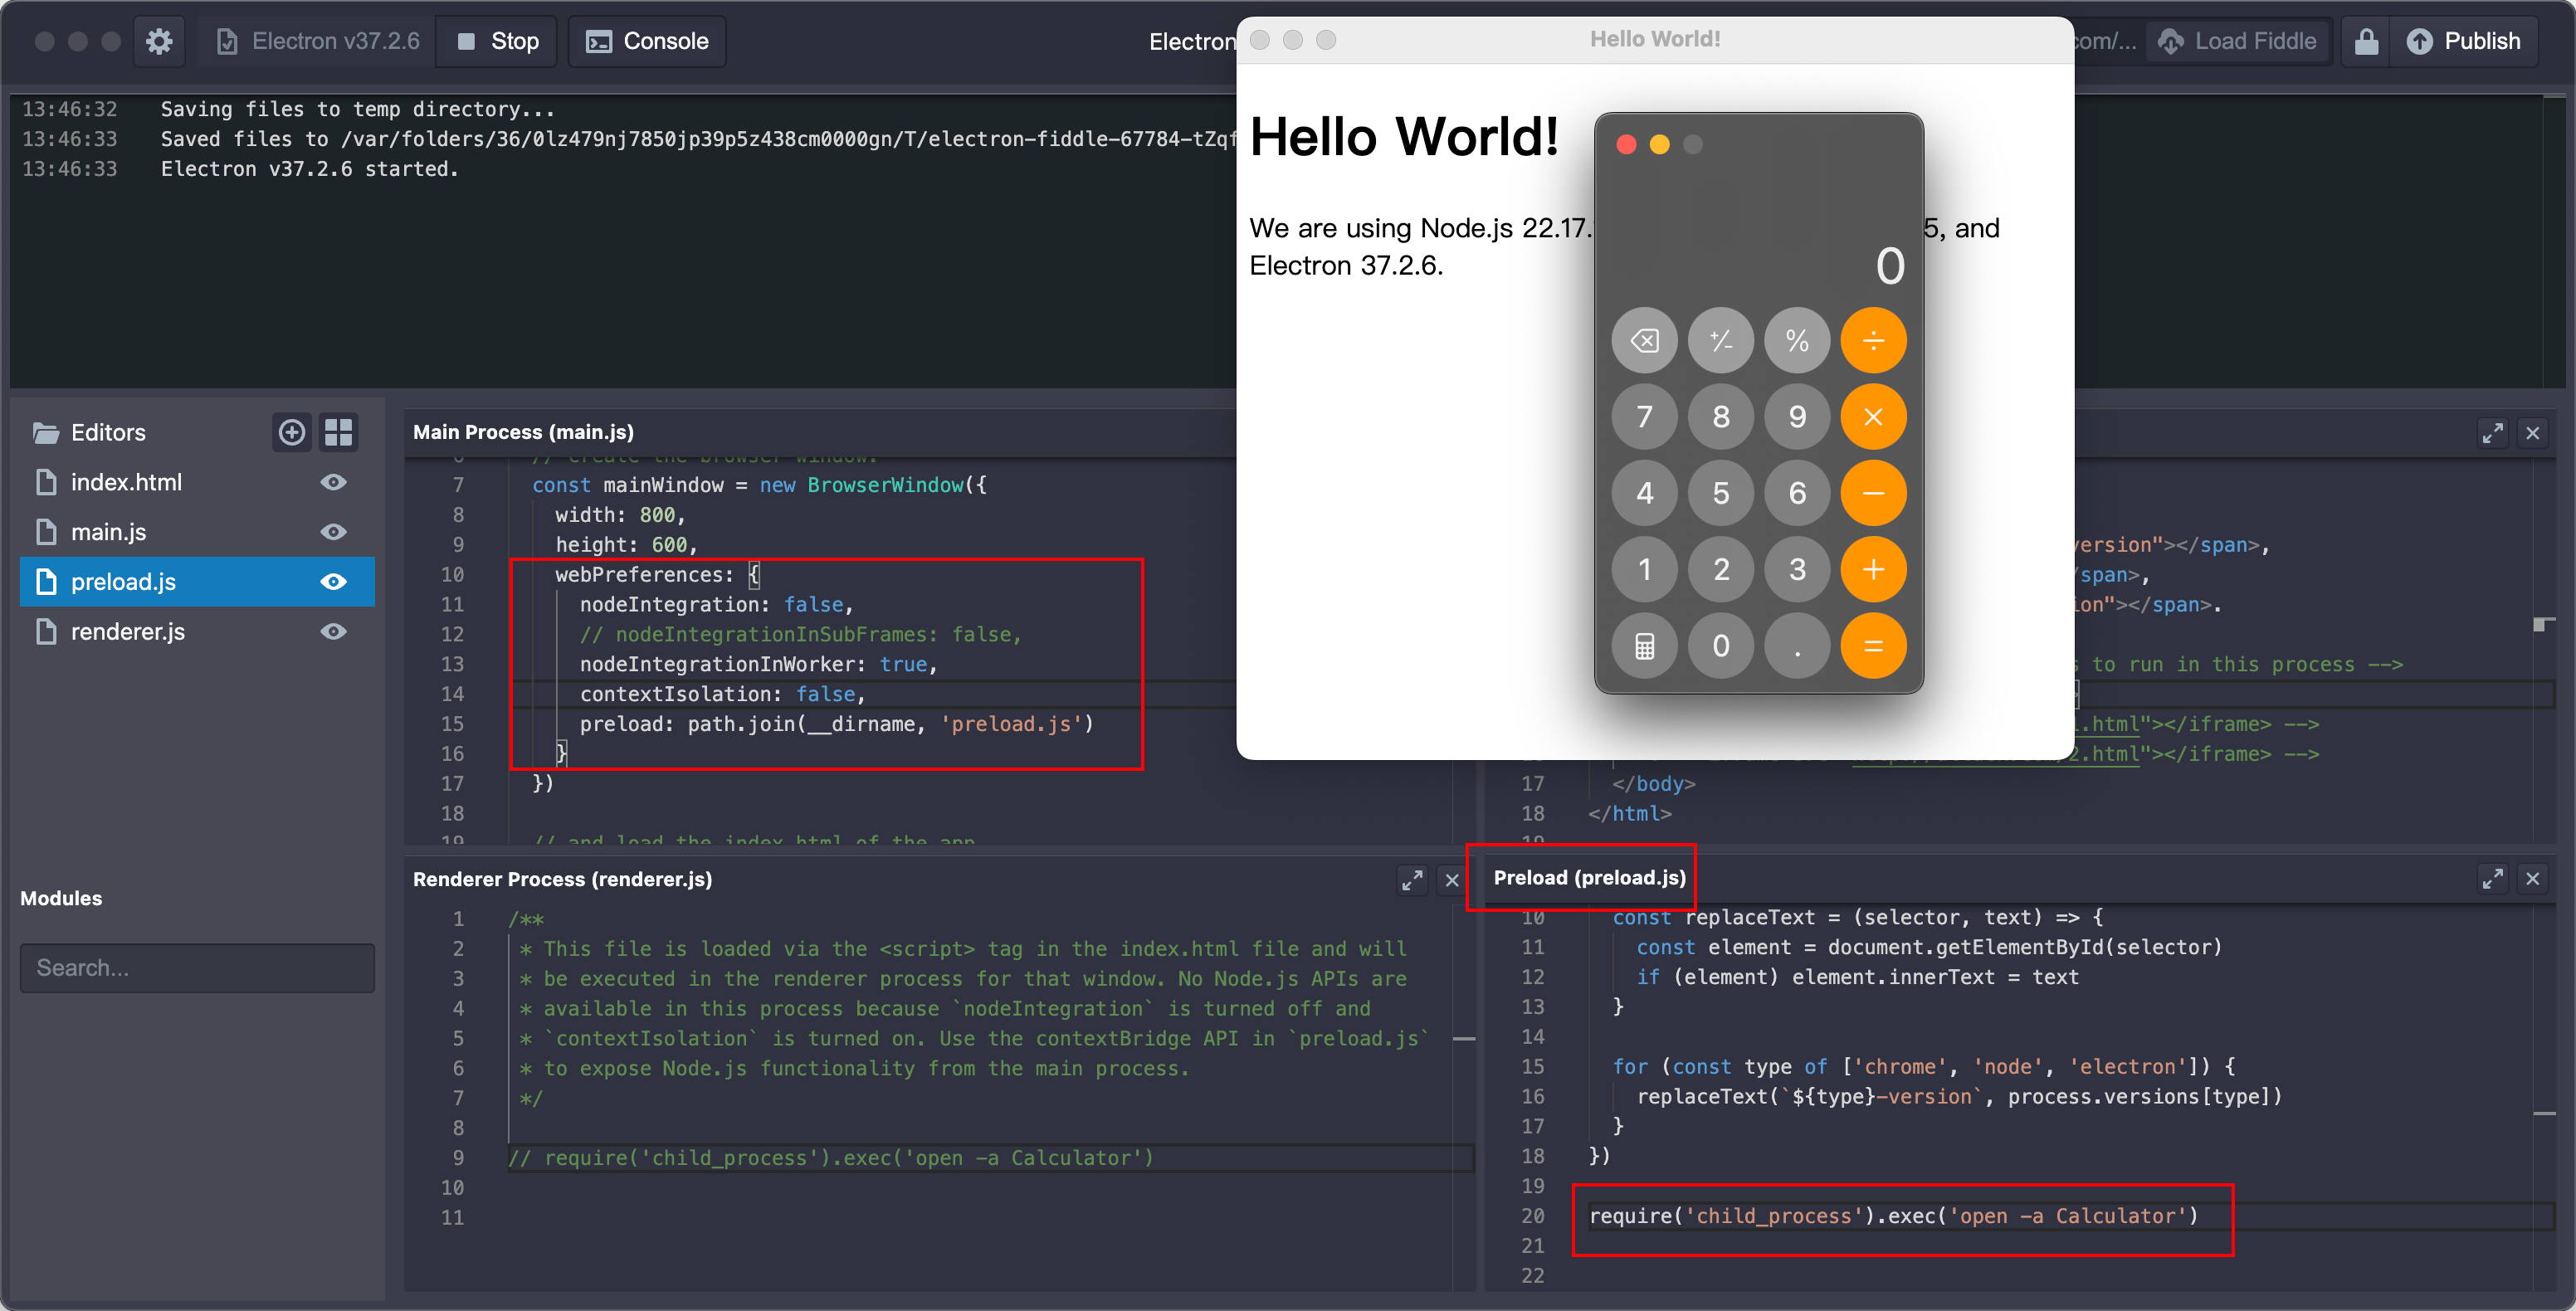Select main.js in Editors list
This screenshot has height=1311, width=2576.
pos(108,532)
